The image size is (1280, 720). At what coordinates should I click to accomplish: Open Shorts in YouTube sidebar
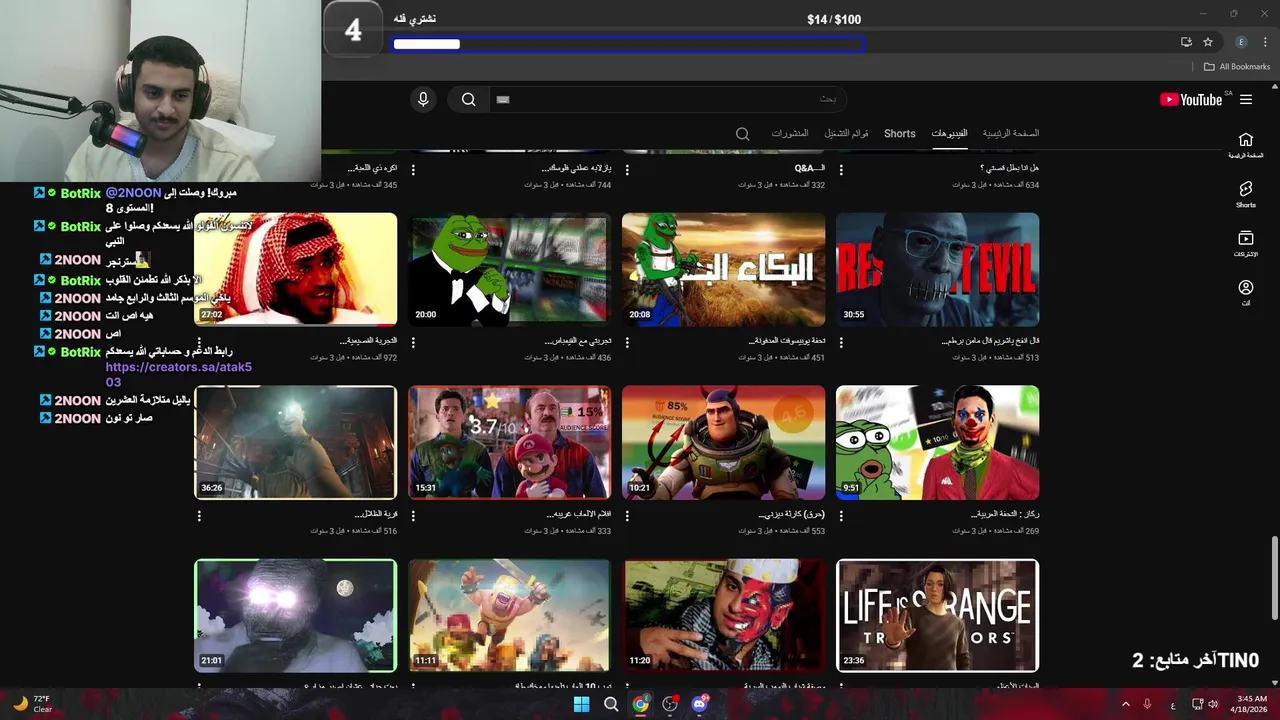pos(1246,194)
